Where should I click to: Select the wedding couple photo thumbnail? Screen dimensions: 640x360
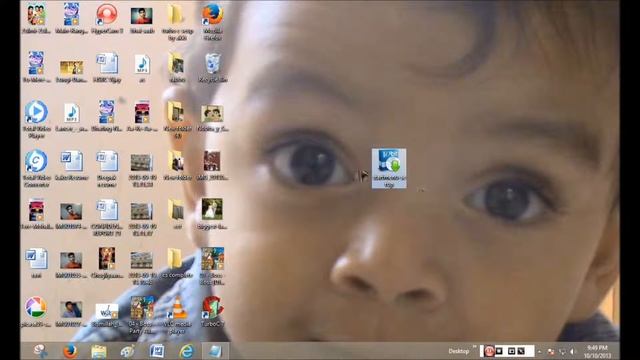pyautogui.click(x=212, y=214)
